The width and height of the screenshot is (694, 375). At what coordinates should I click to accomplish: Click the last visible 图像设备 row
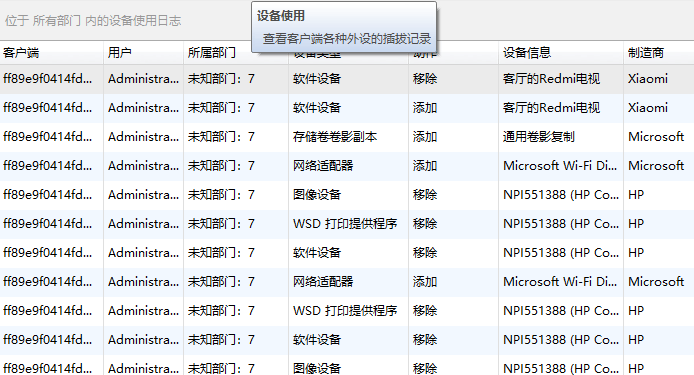point(347,367)
